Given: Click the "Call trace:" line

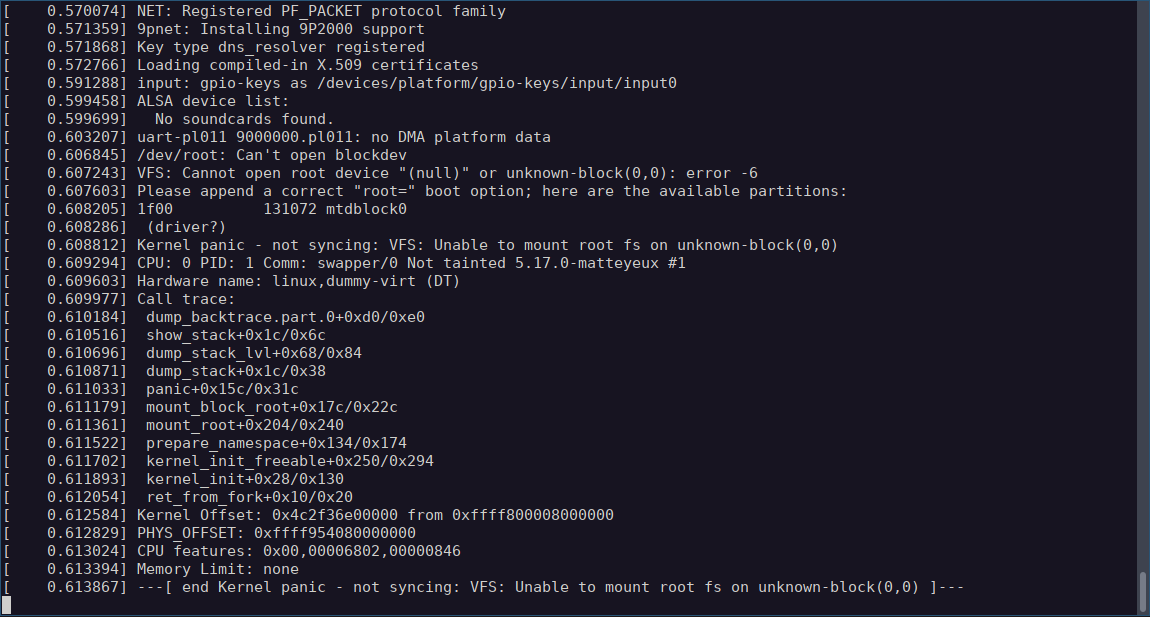Looking at the screenshot, I should [186, 299].
